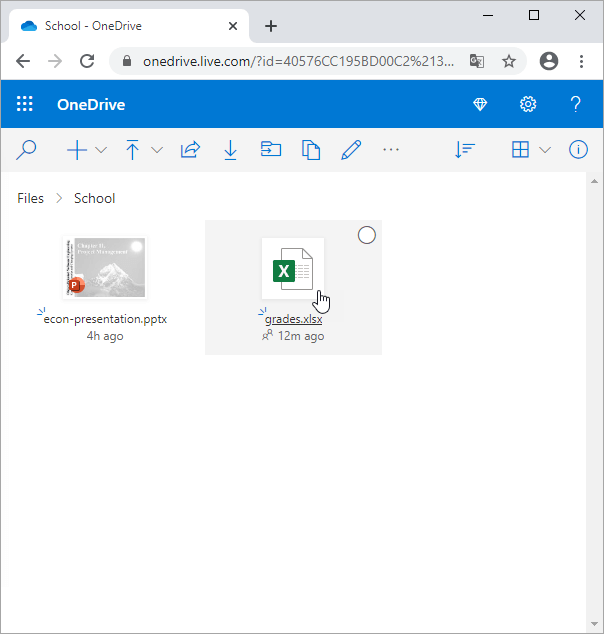This screenshot has width=604, height=634.
Task: Open OneDrive settings gear
Action: click(528, 104)
